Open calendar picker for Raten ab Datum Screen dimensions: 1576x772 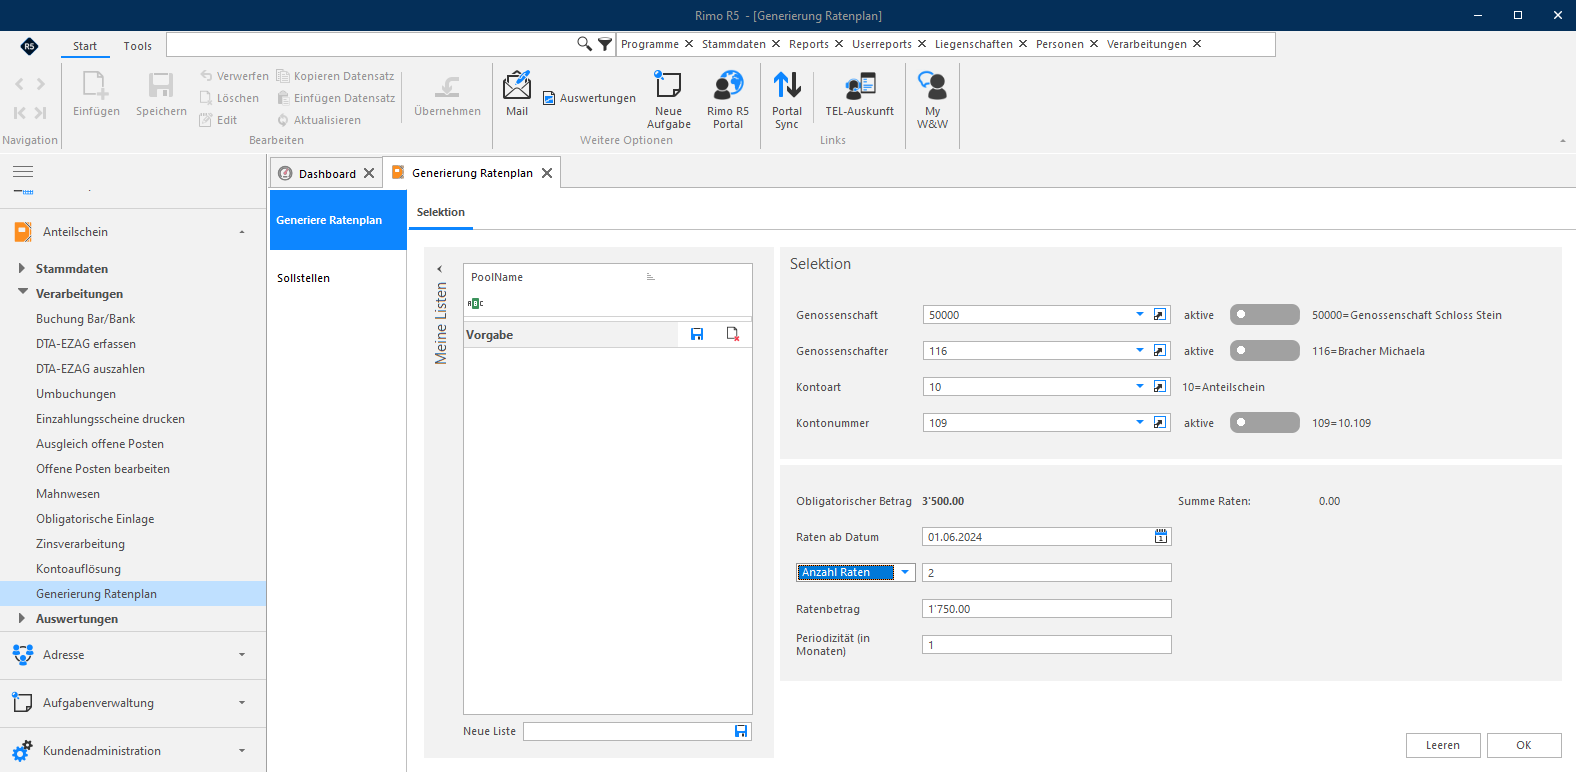[1161, 537]
